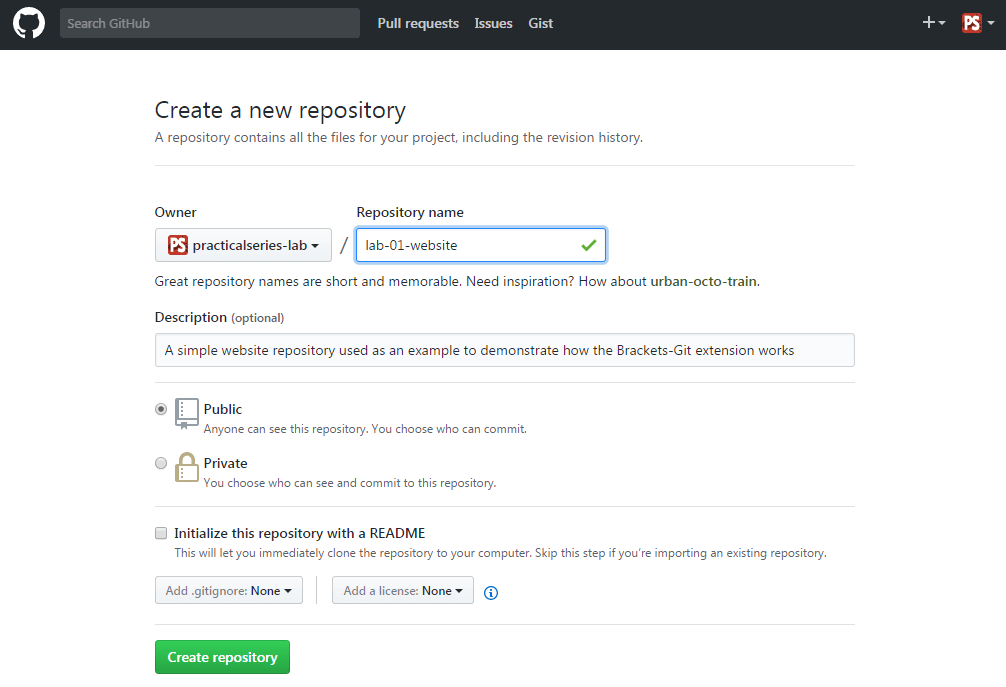
Task: Click the Private label text
Action: (225, 463)
